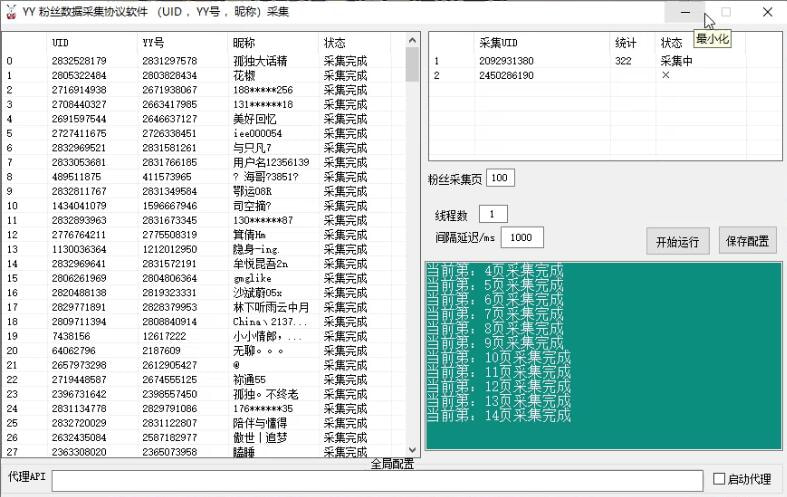Click the 采集中 status cell
This screenshot has height=497, width=787.
(677, 61)
